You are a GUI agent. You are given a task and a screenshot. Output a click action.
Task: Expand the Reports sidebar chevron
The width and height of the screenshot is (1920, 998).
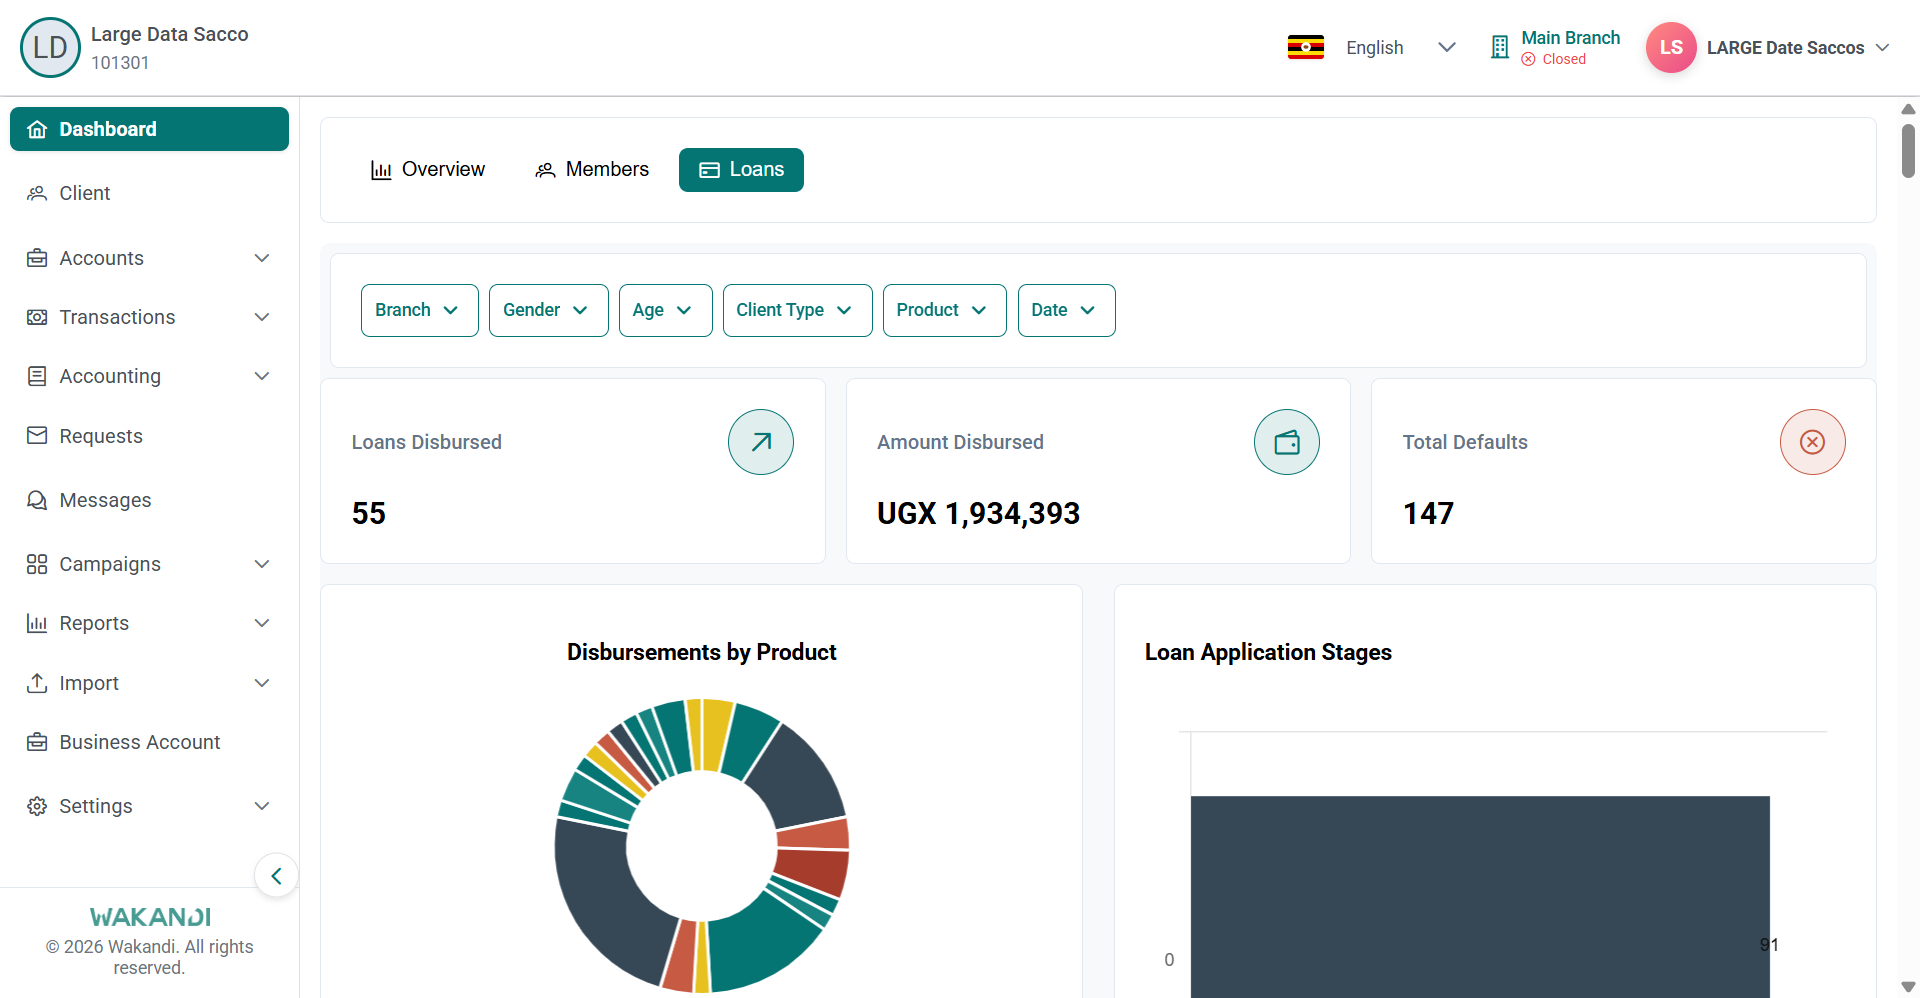pos(262,623)
